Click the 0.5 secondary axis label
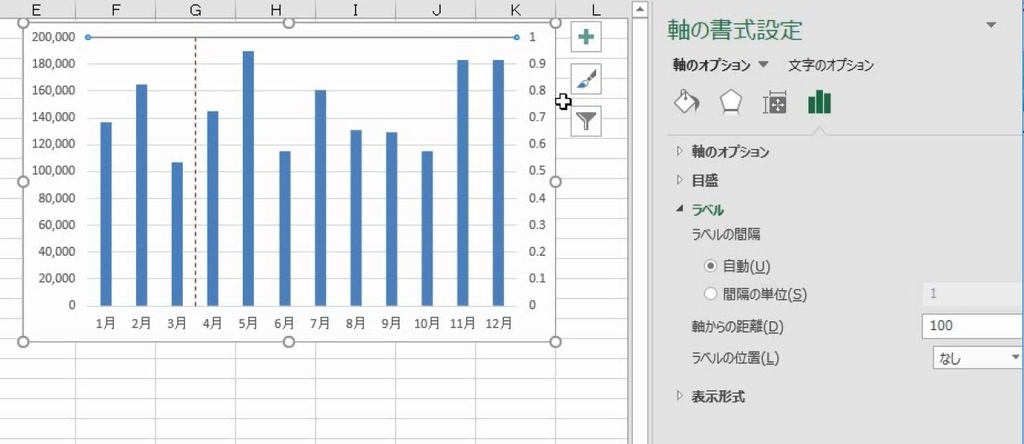1024x444 pixels. coord(537,171)
